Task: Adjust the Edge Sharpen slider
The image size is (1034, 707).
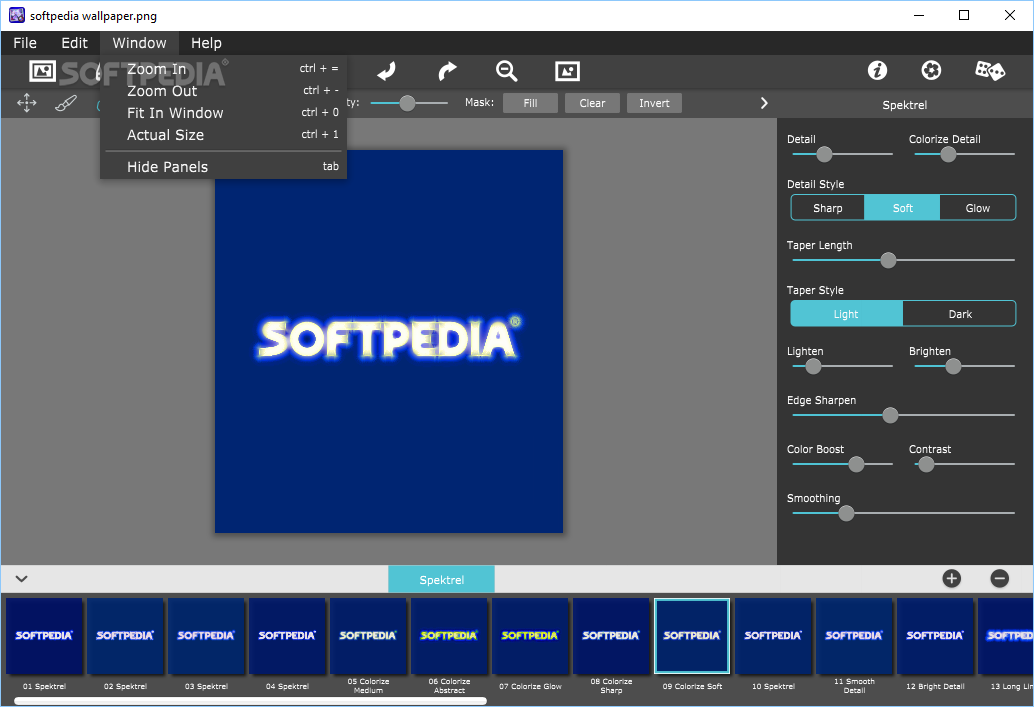Action: point(890,415)
